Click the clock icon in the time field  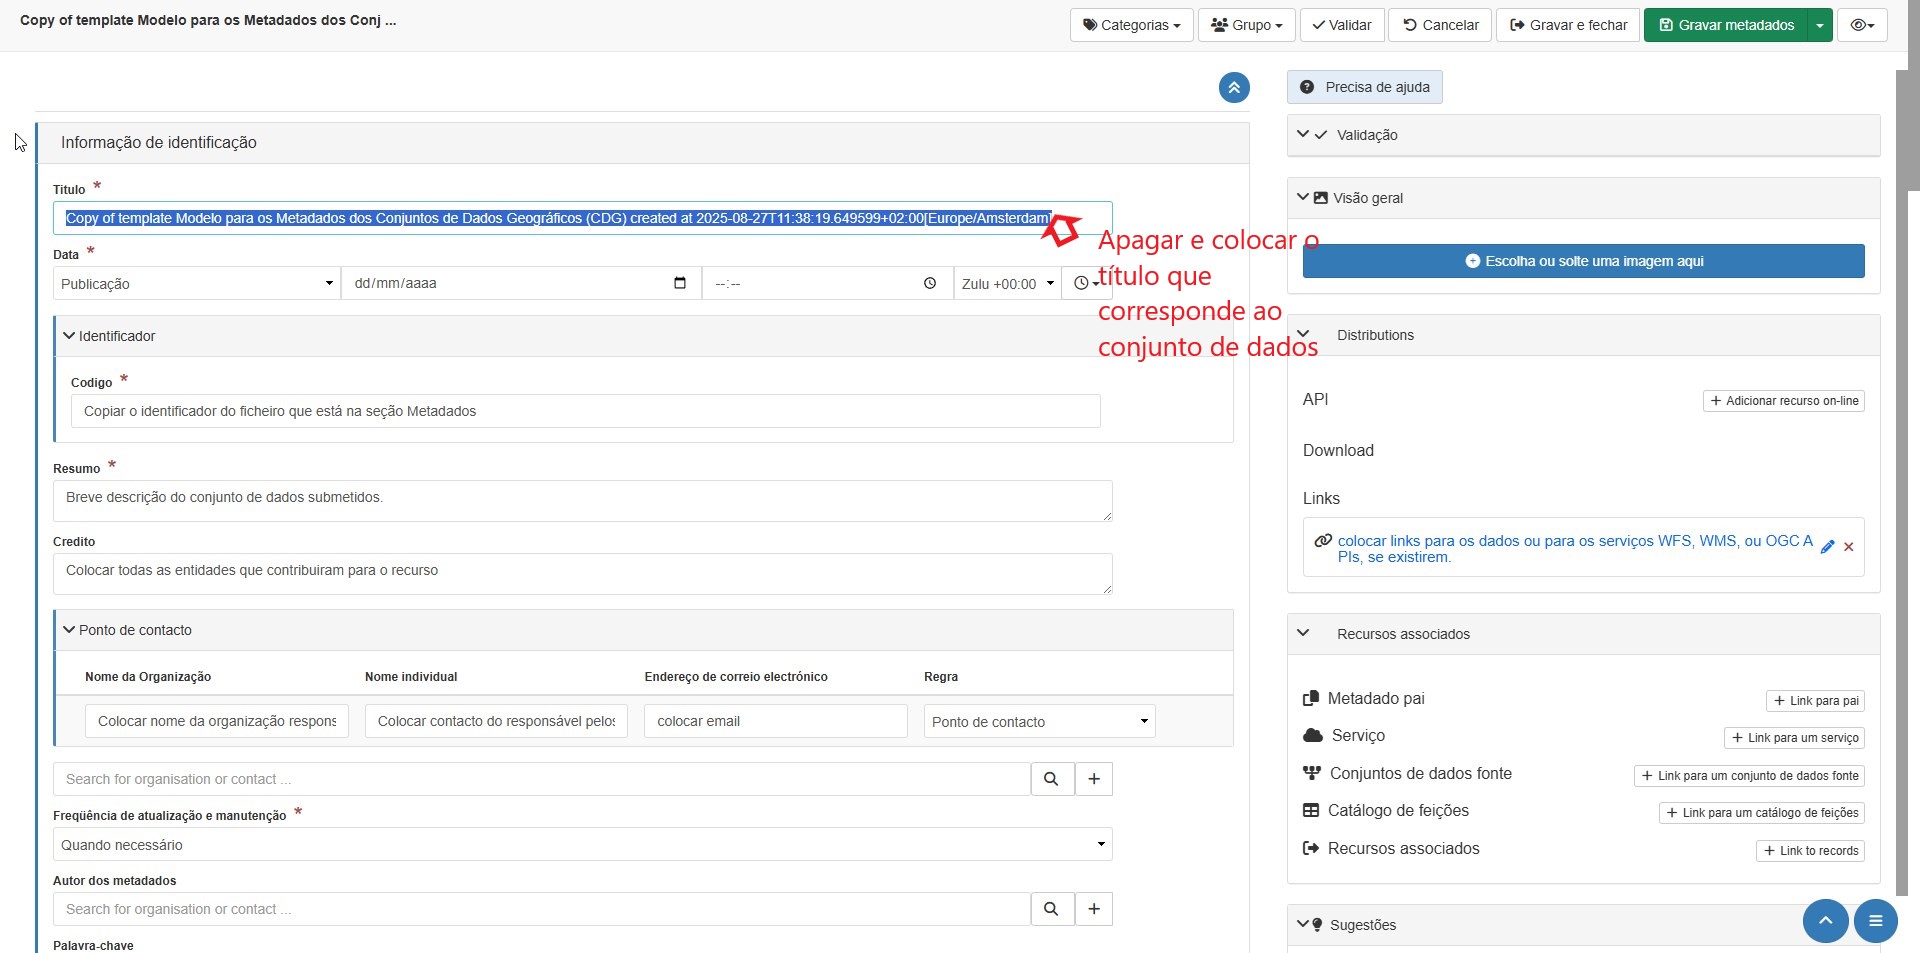point(930,284)
